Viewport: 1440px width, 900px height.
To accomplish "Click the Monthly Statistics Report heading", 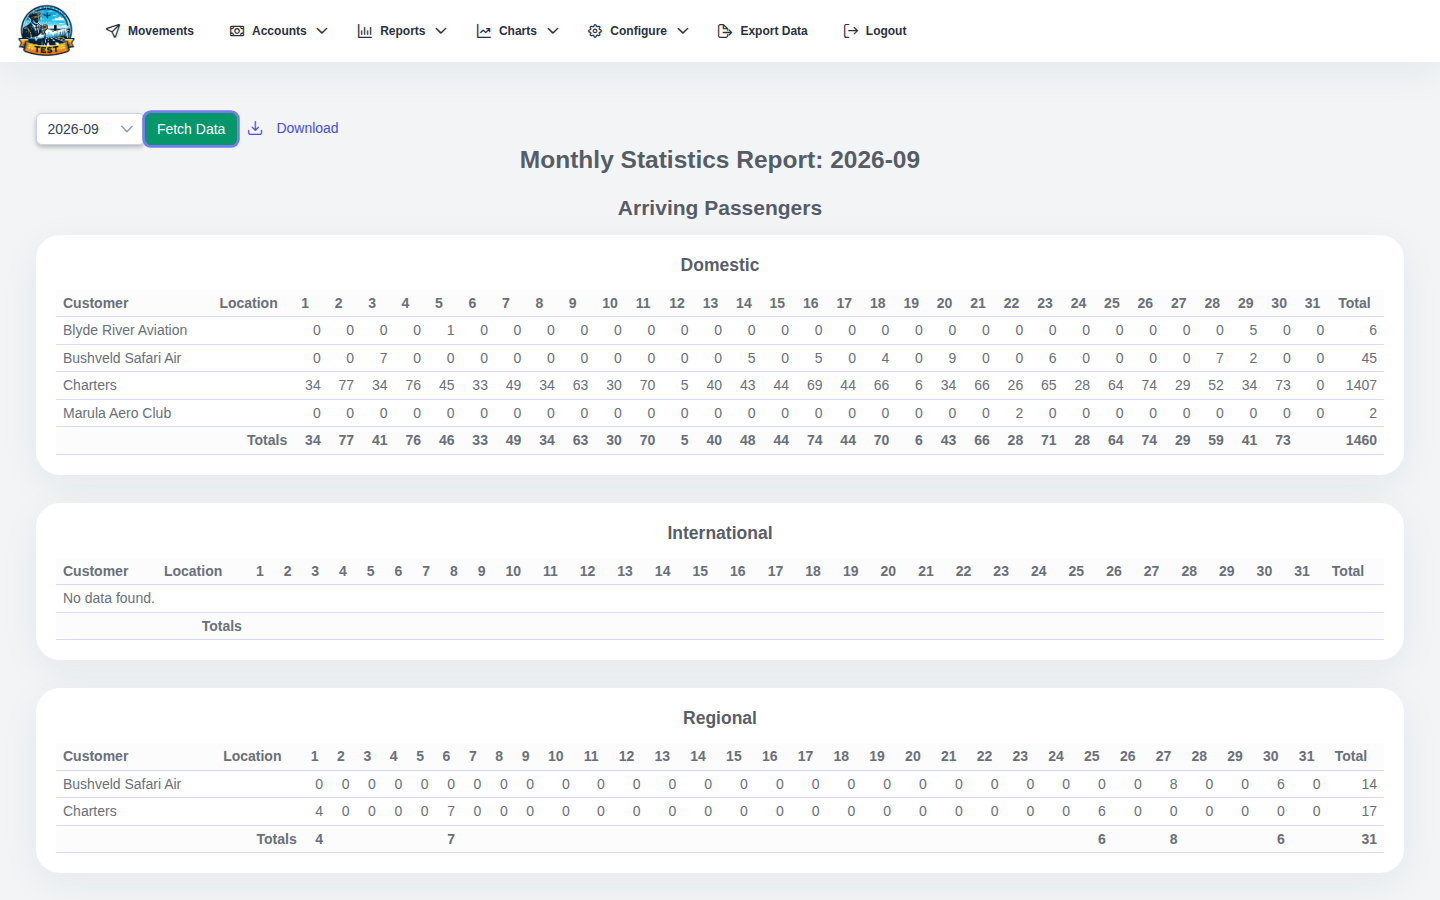I will [x=720, y=160].
